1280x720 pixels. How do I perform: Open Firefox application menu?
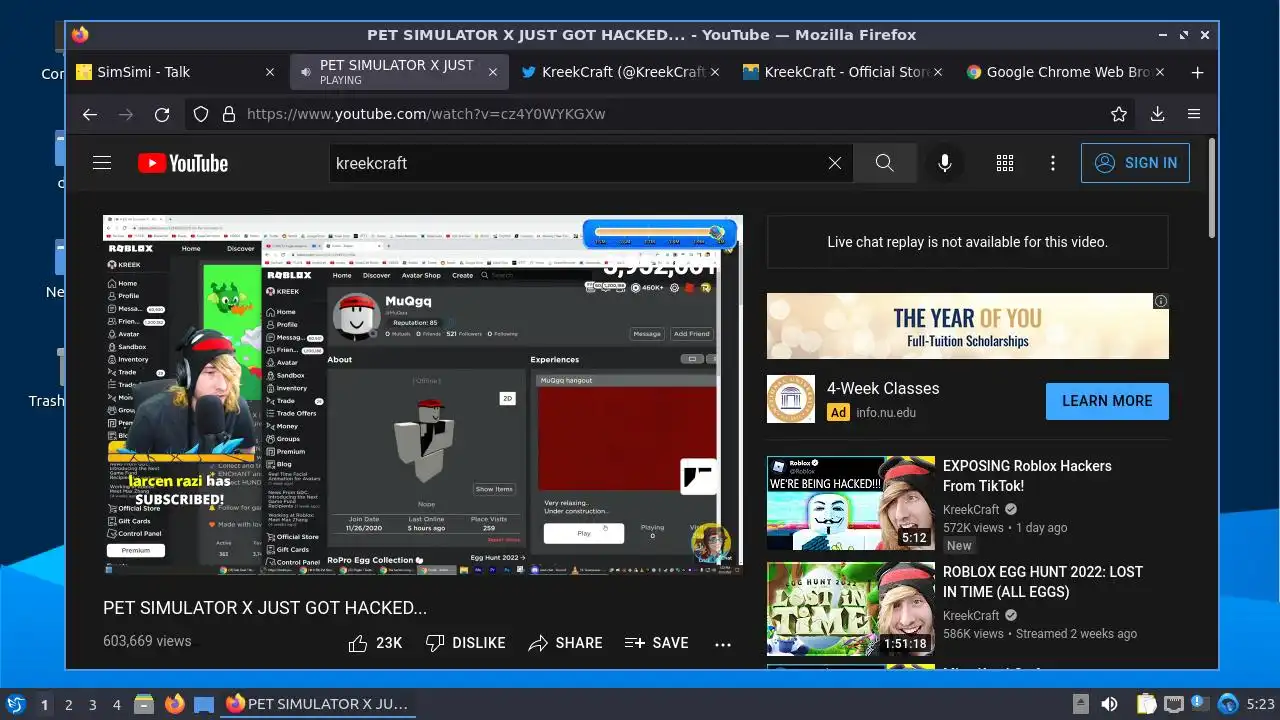(x=1193, y=114)
